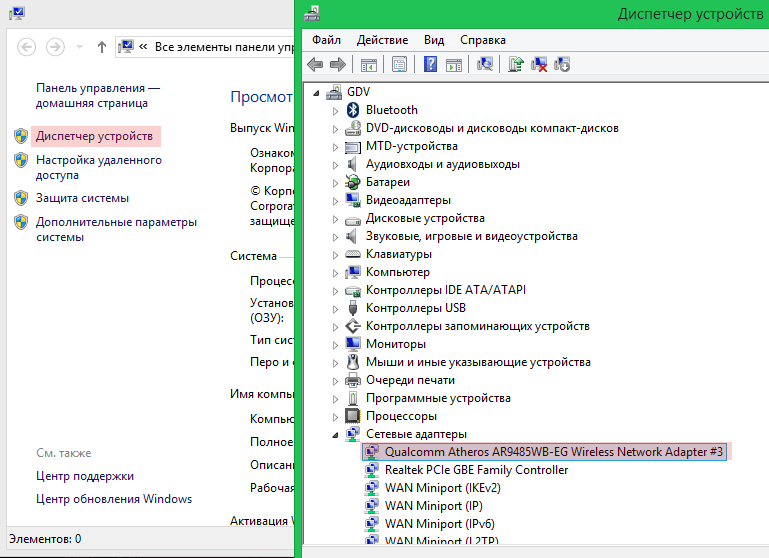Expand the Bluetooth device category

tap(336, 110)
